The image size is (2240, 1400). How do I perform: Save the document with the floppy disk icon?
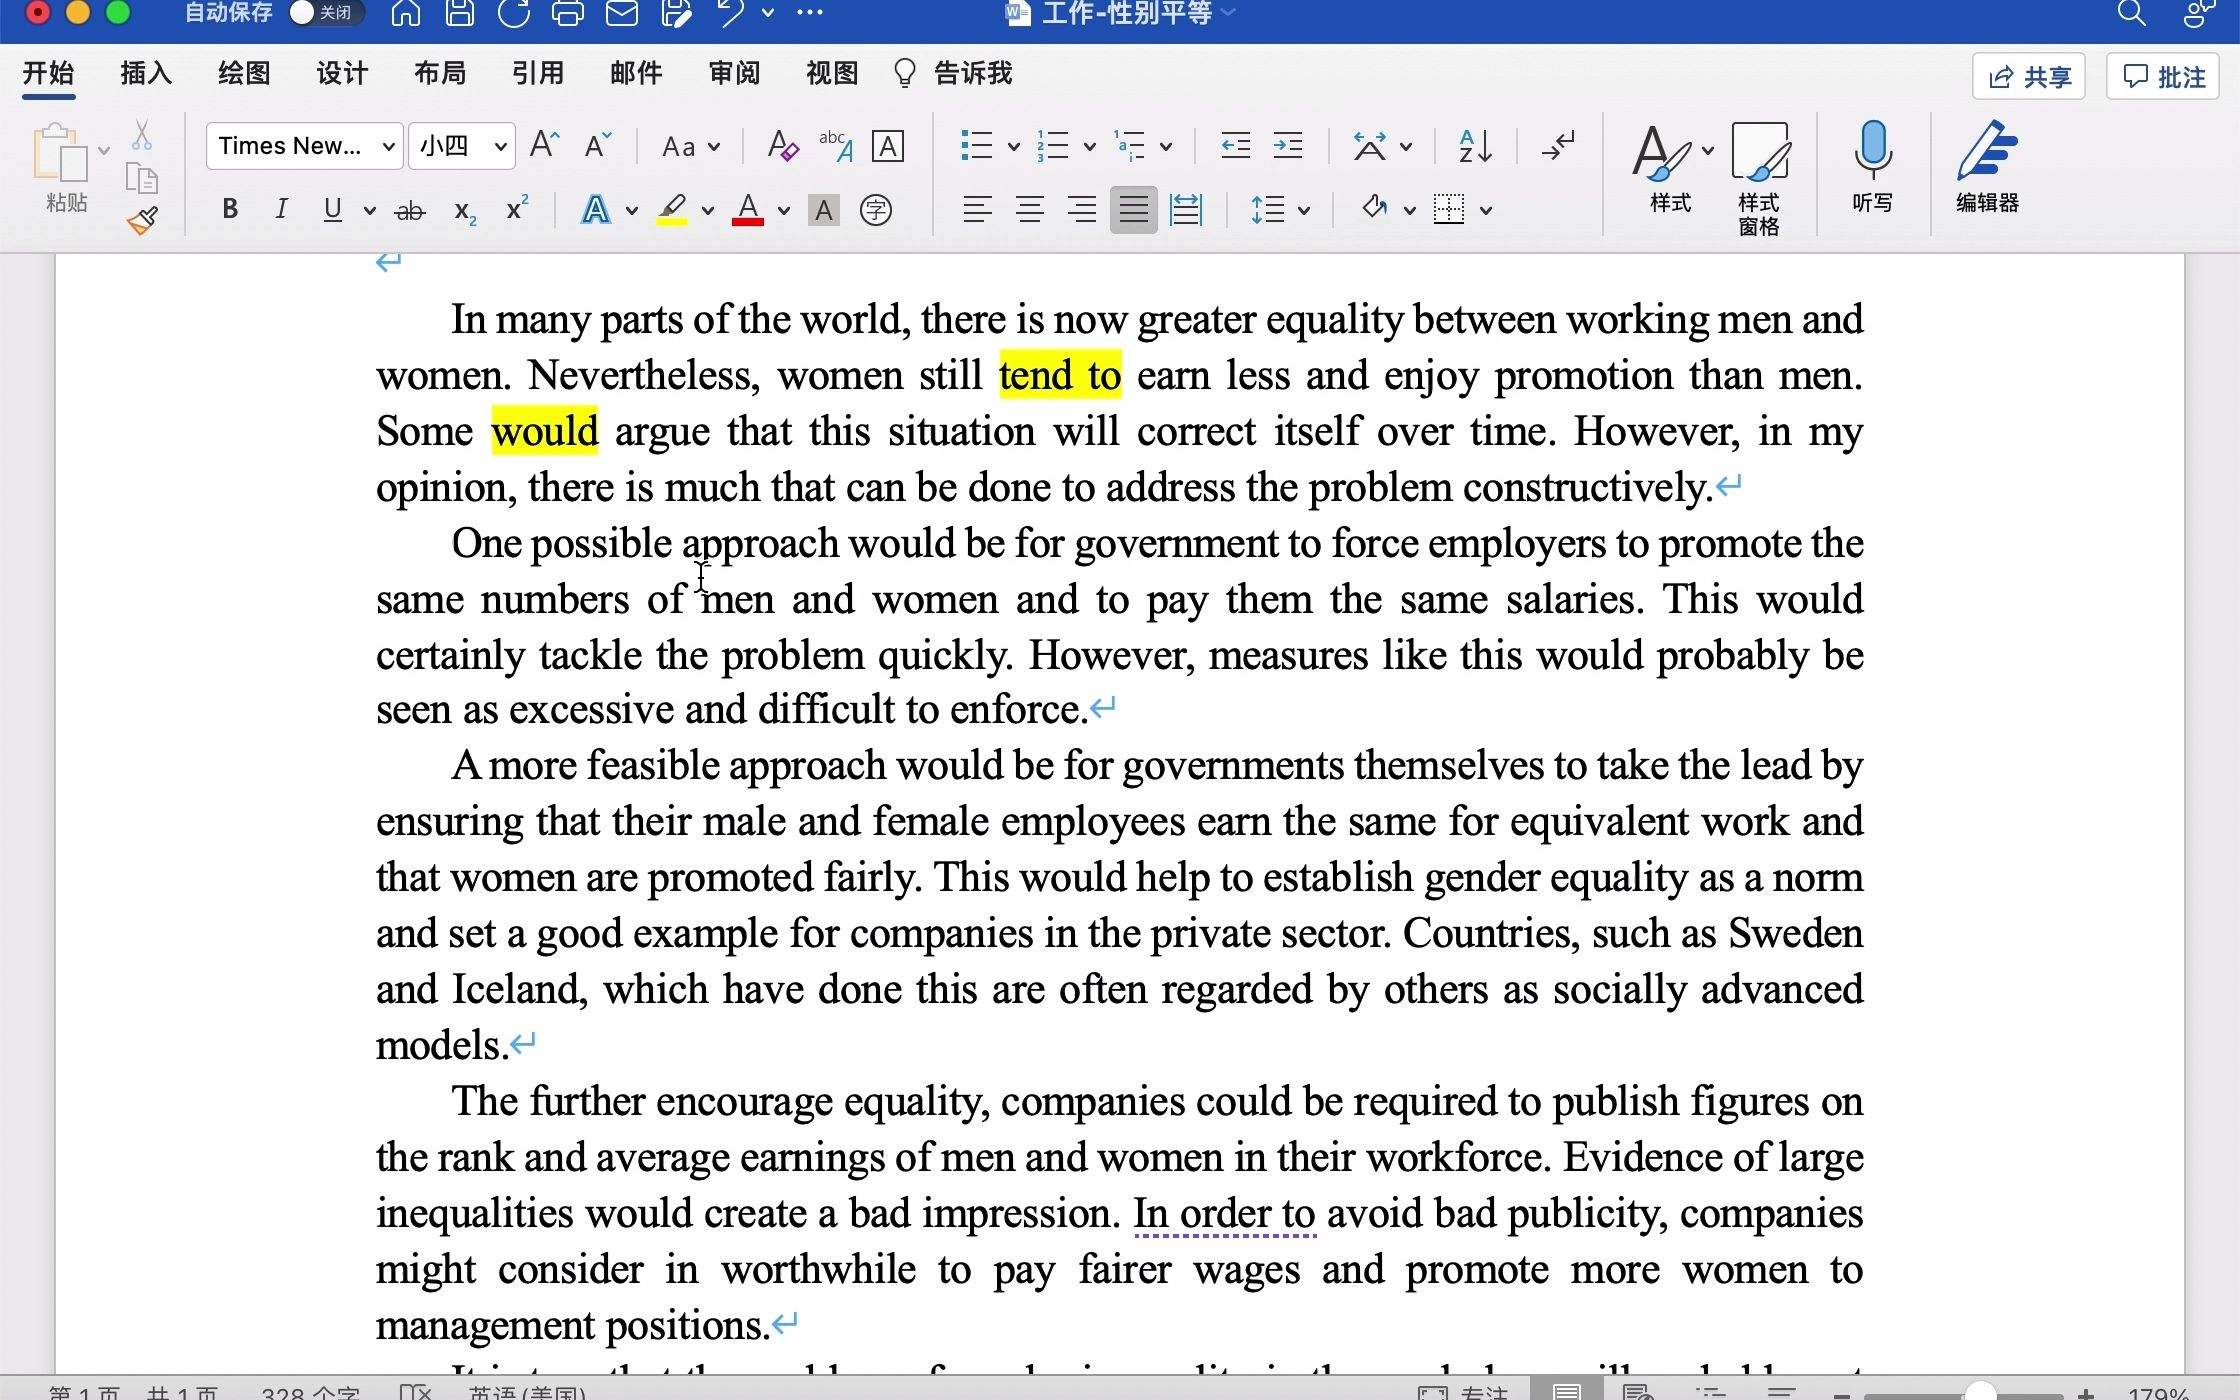coord(459,13)
